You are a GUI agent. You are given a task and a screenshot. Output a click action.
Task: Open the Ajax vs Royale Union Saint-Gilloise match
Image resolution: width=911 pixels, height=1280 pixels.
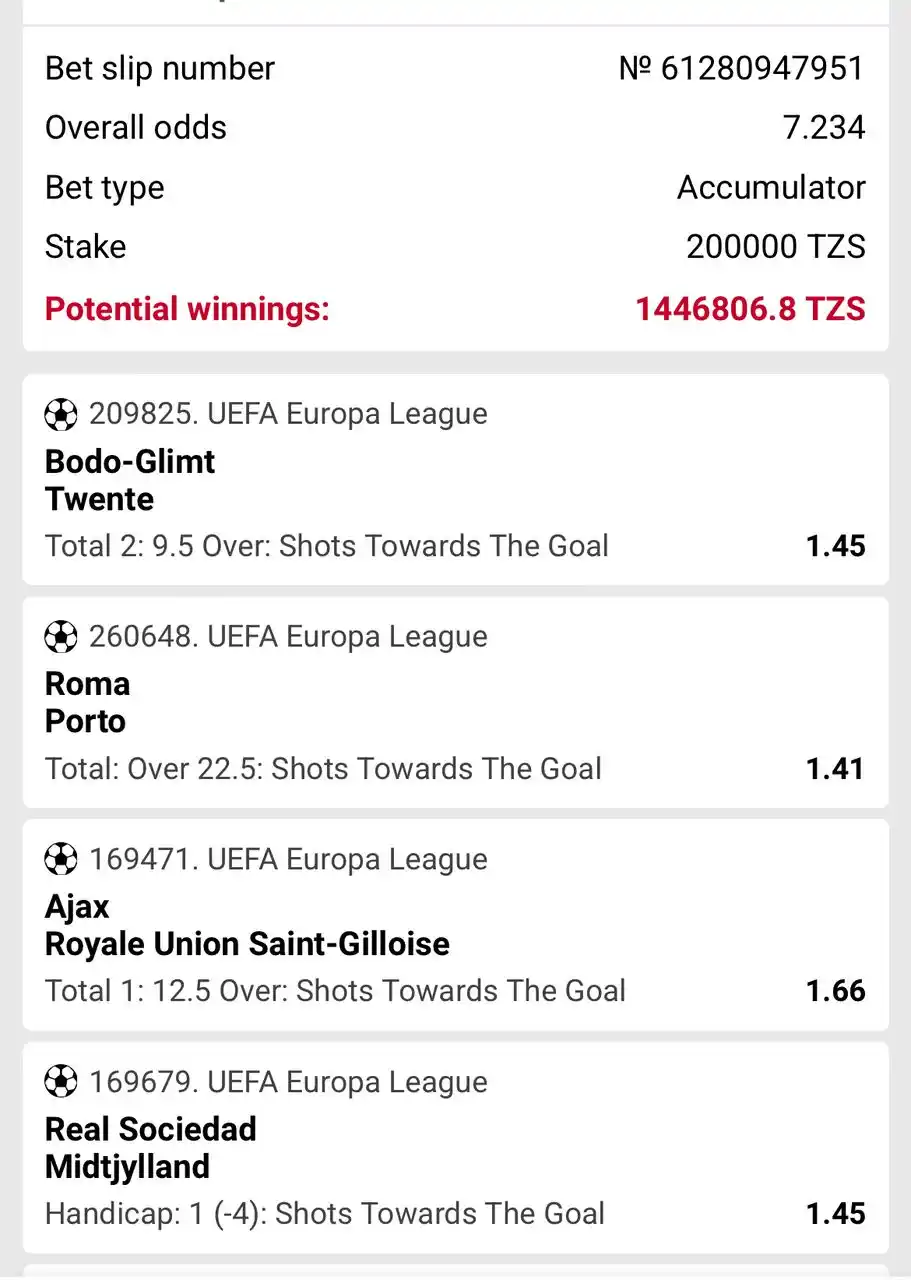pos(455,925)
